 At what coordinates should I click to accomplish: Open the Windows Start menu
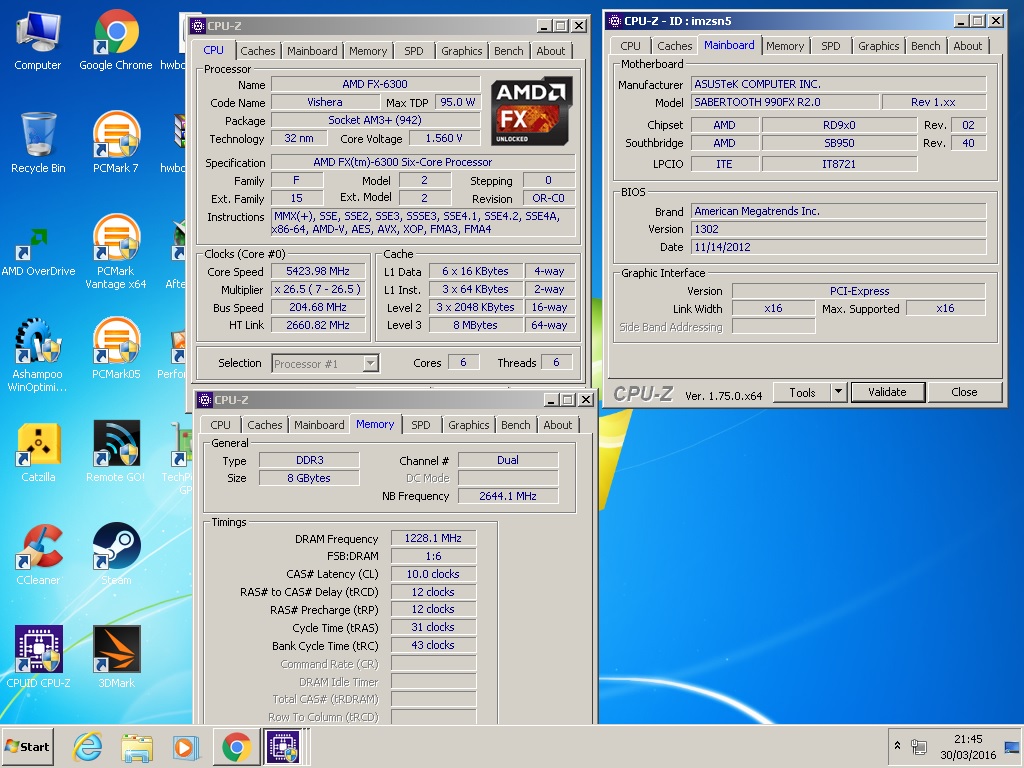[x=27, y=746]
